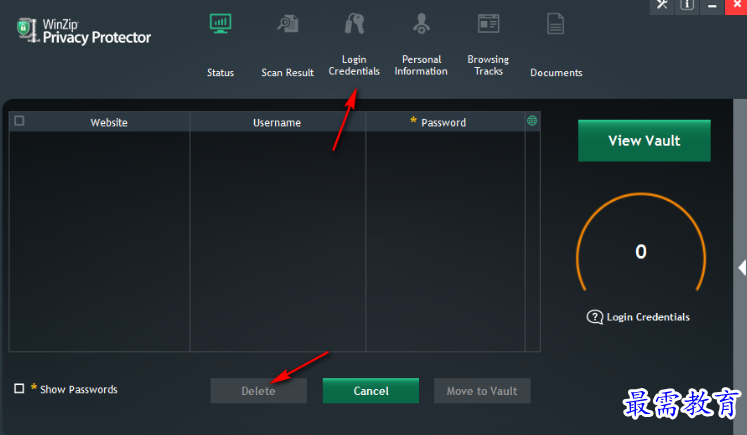Click the Delete button
Screen dimensions: 747x435
[x=258, y=391]
